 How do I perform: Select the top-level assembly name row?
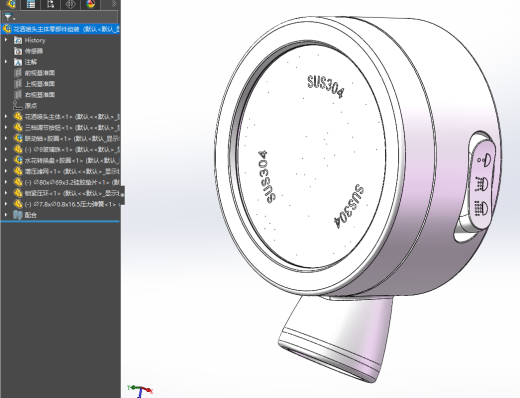point(61,29)
